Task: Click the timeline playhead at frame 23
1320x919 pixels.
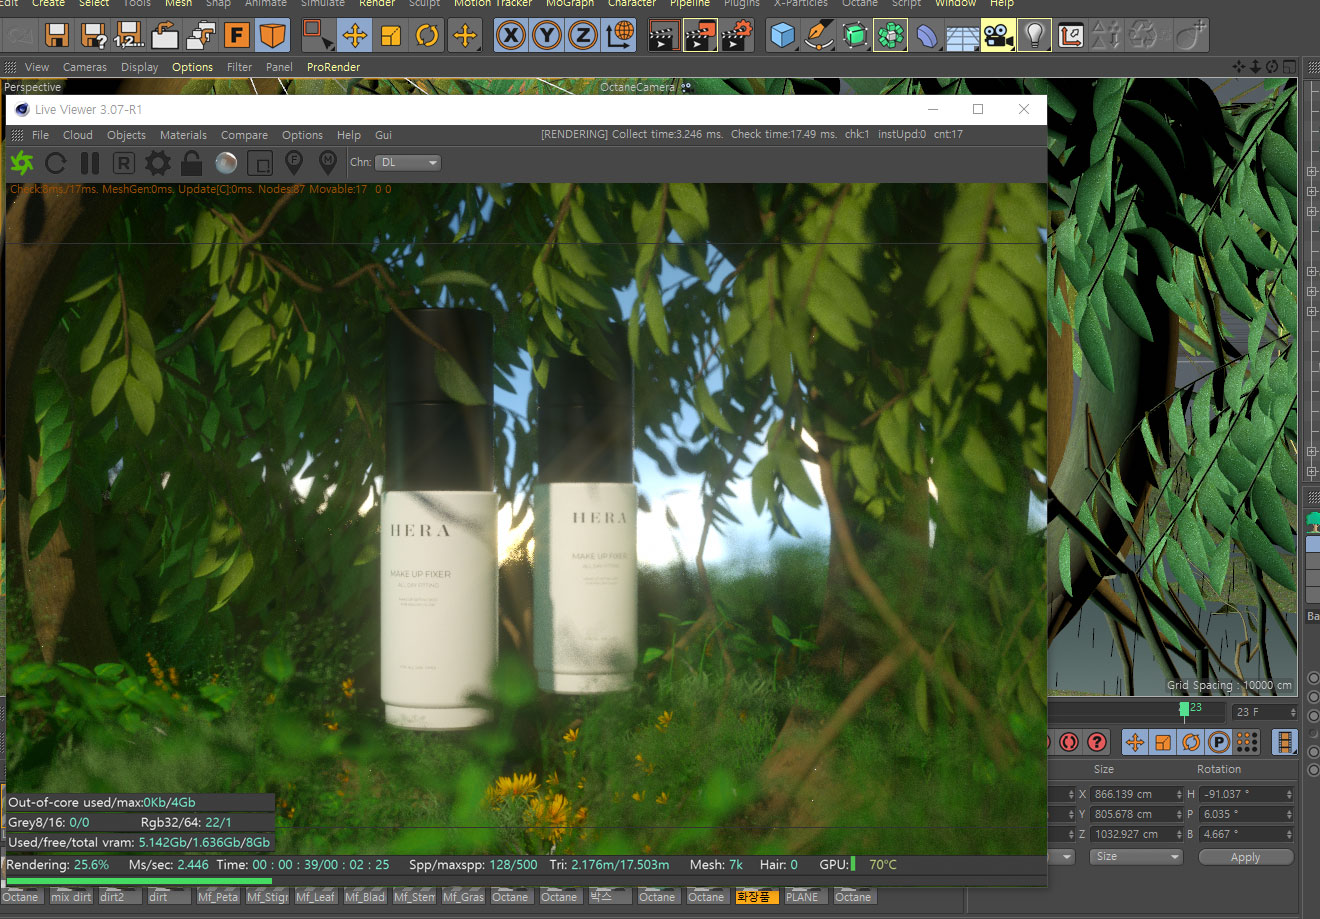Action: tap(1184, 711)
